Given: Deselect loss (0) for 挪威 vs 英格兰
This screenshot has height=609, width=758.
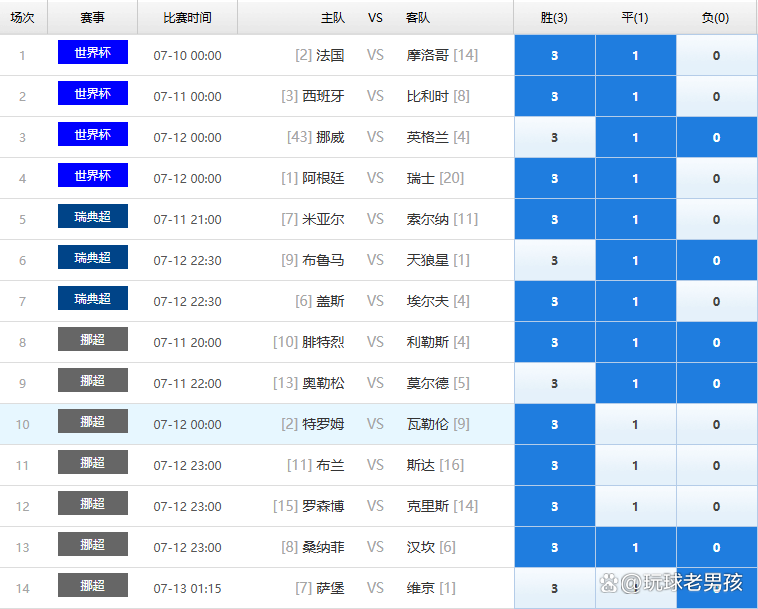Looking at the screenshot, I should point(716,137).
